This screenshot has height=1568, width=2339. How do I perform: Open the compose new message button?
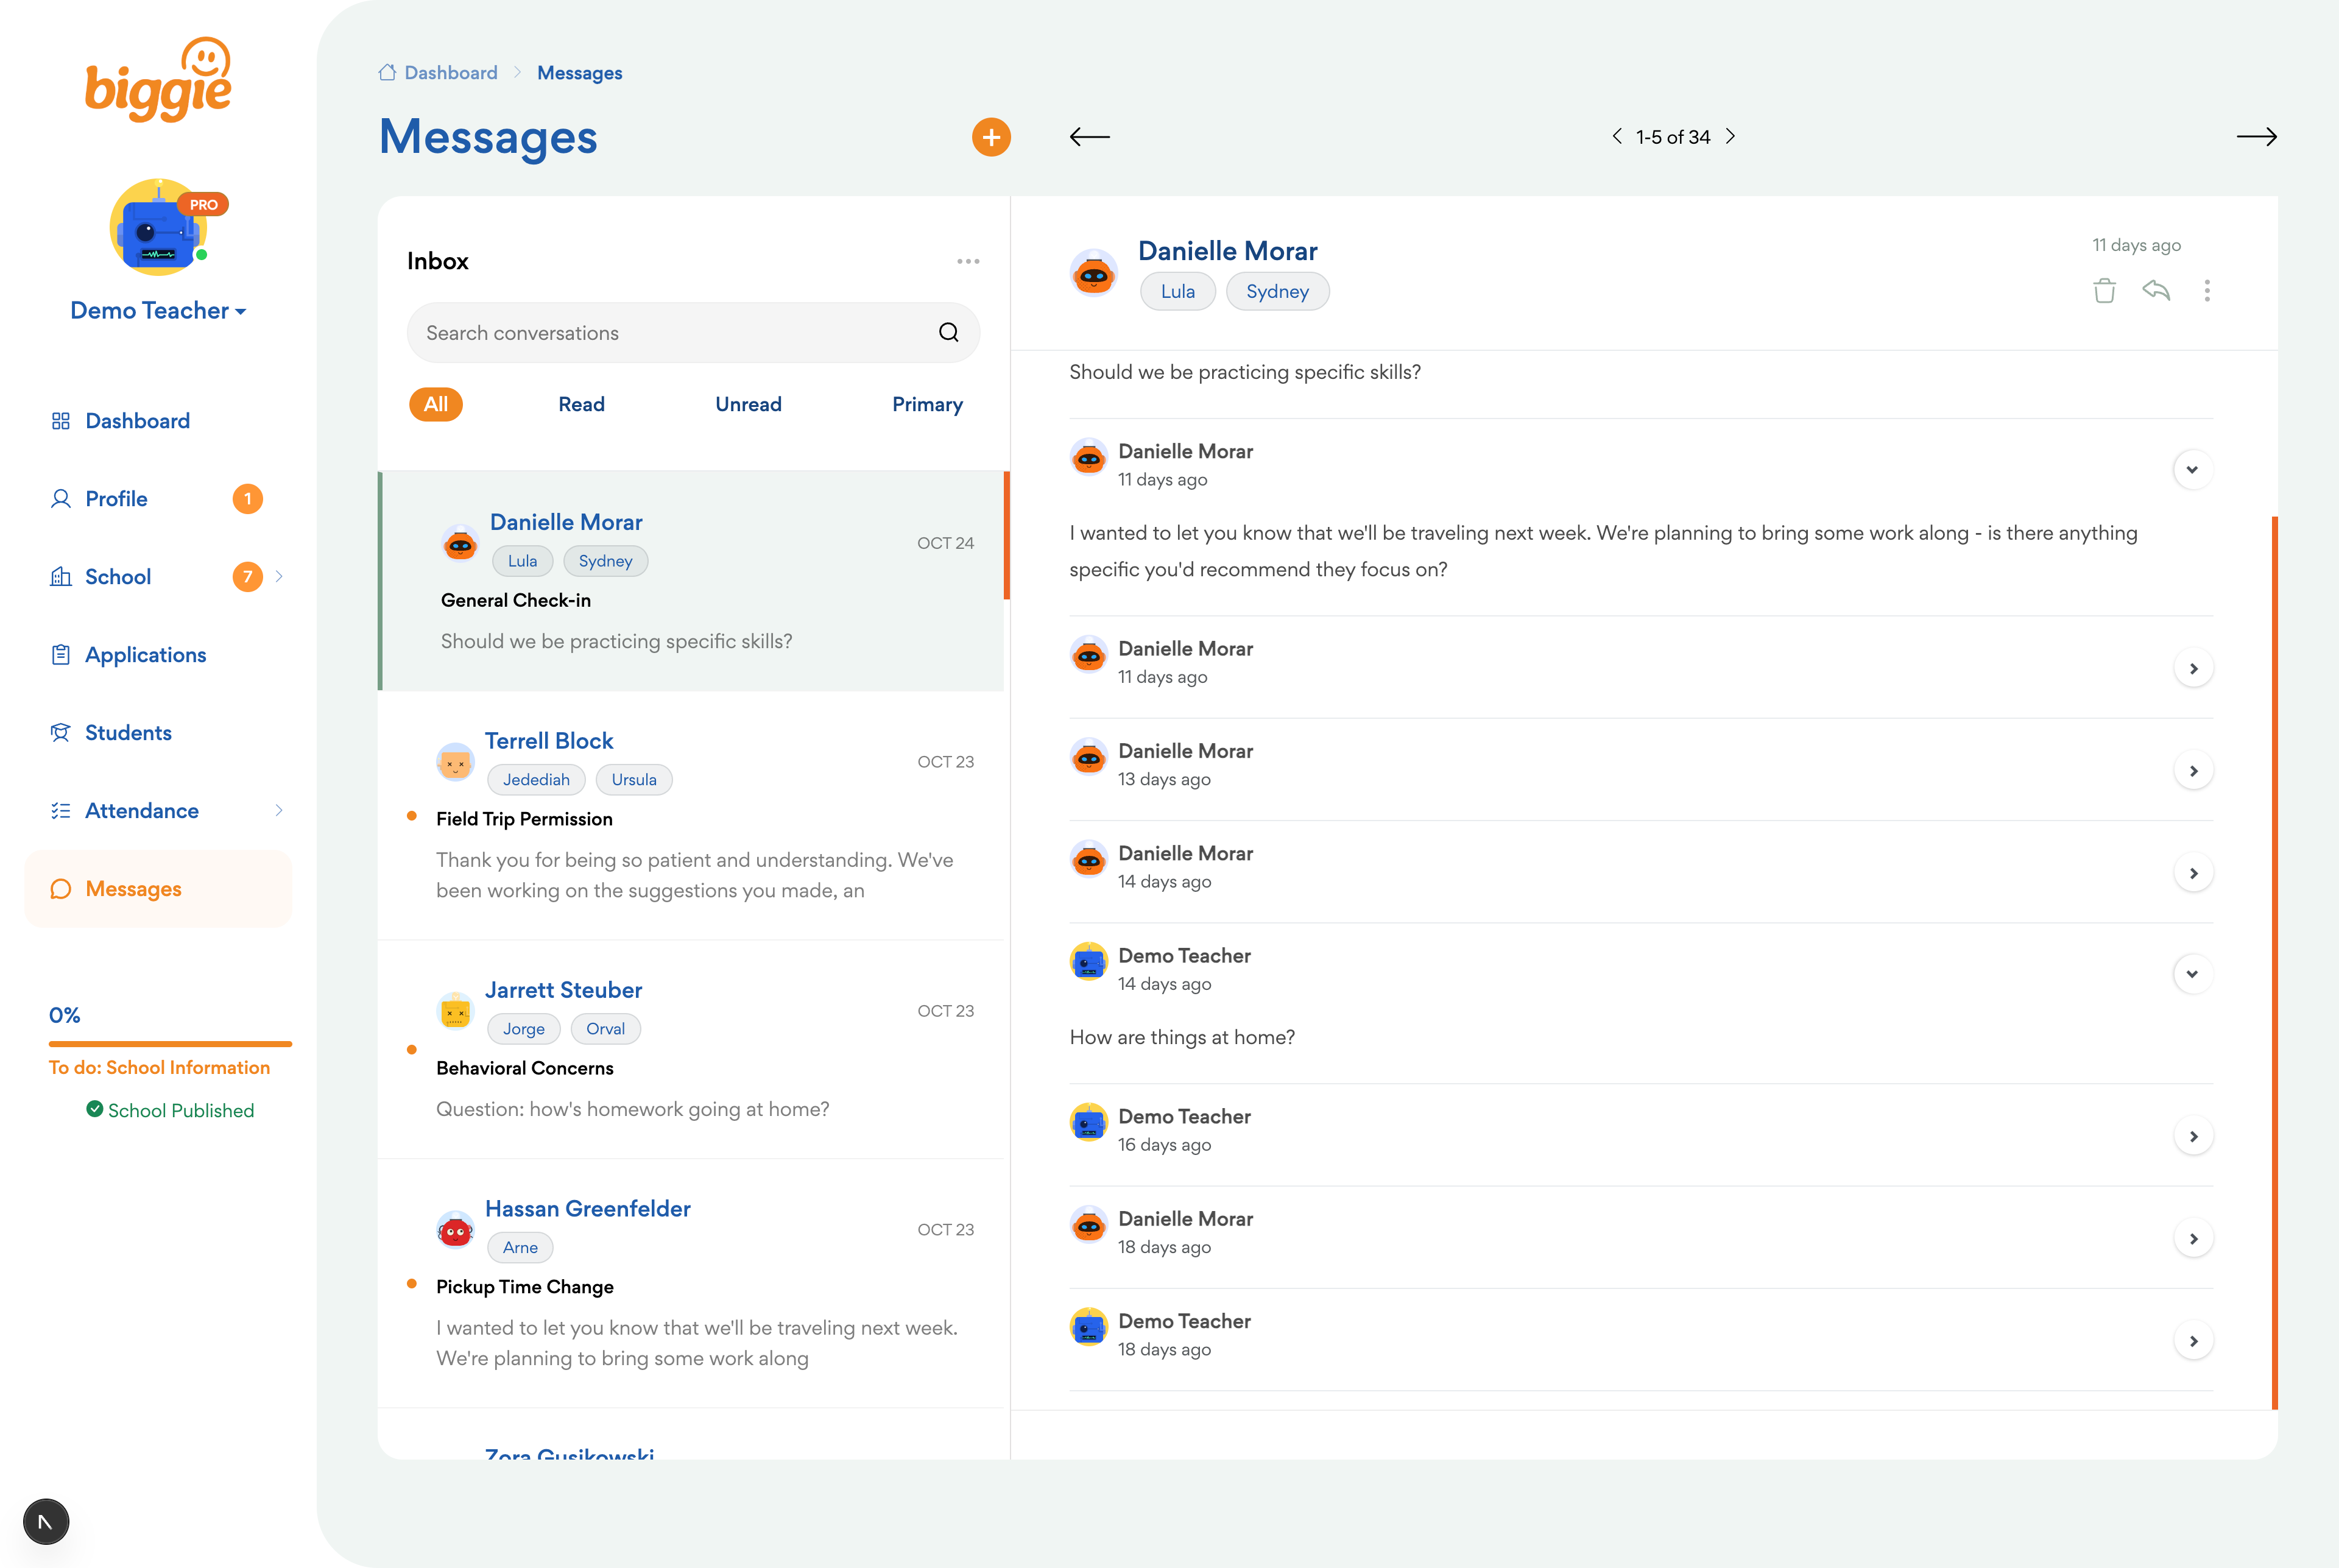point(991,137)
